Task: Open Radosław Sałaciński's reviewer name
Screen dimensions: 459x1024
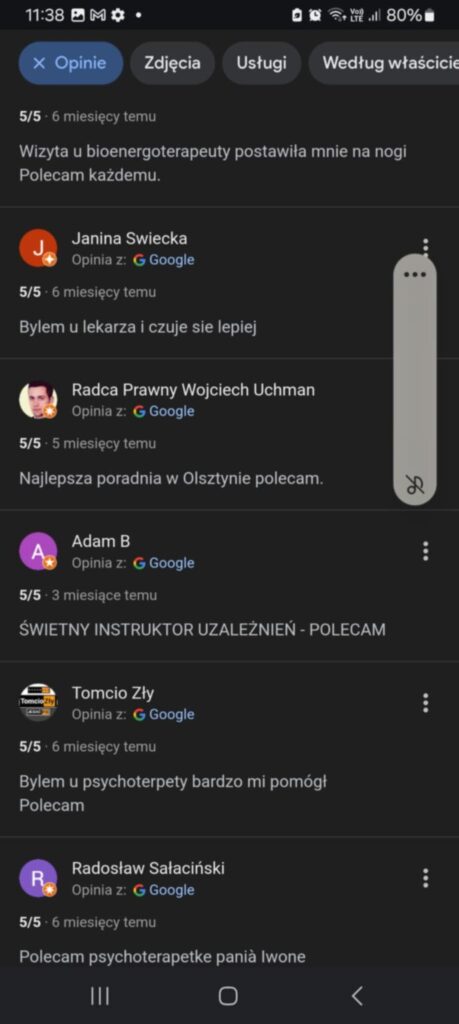Action: pyautogui.click(x=148, y=868)
